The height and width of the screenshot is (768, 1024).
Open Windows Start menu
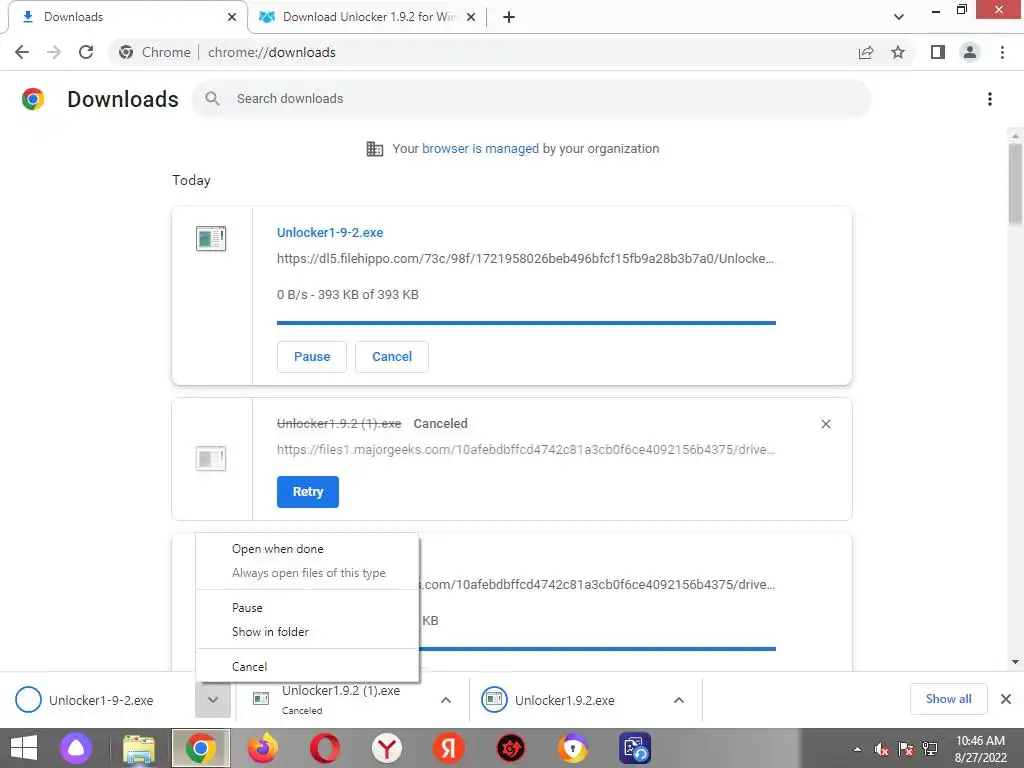point(24,748)
